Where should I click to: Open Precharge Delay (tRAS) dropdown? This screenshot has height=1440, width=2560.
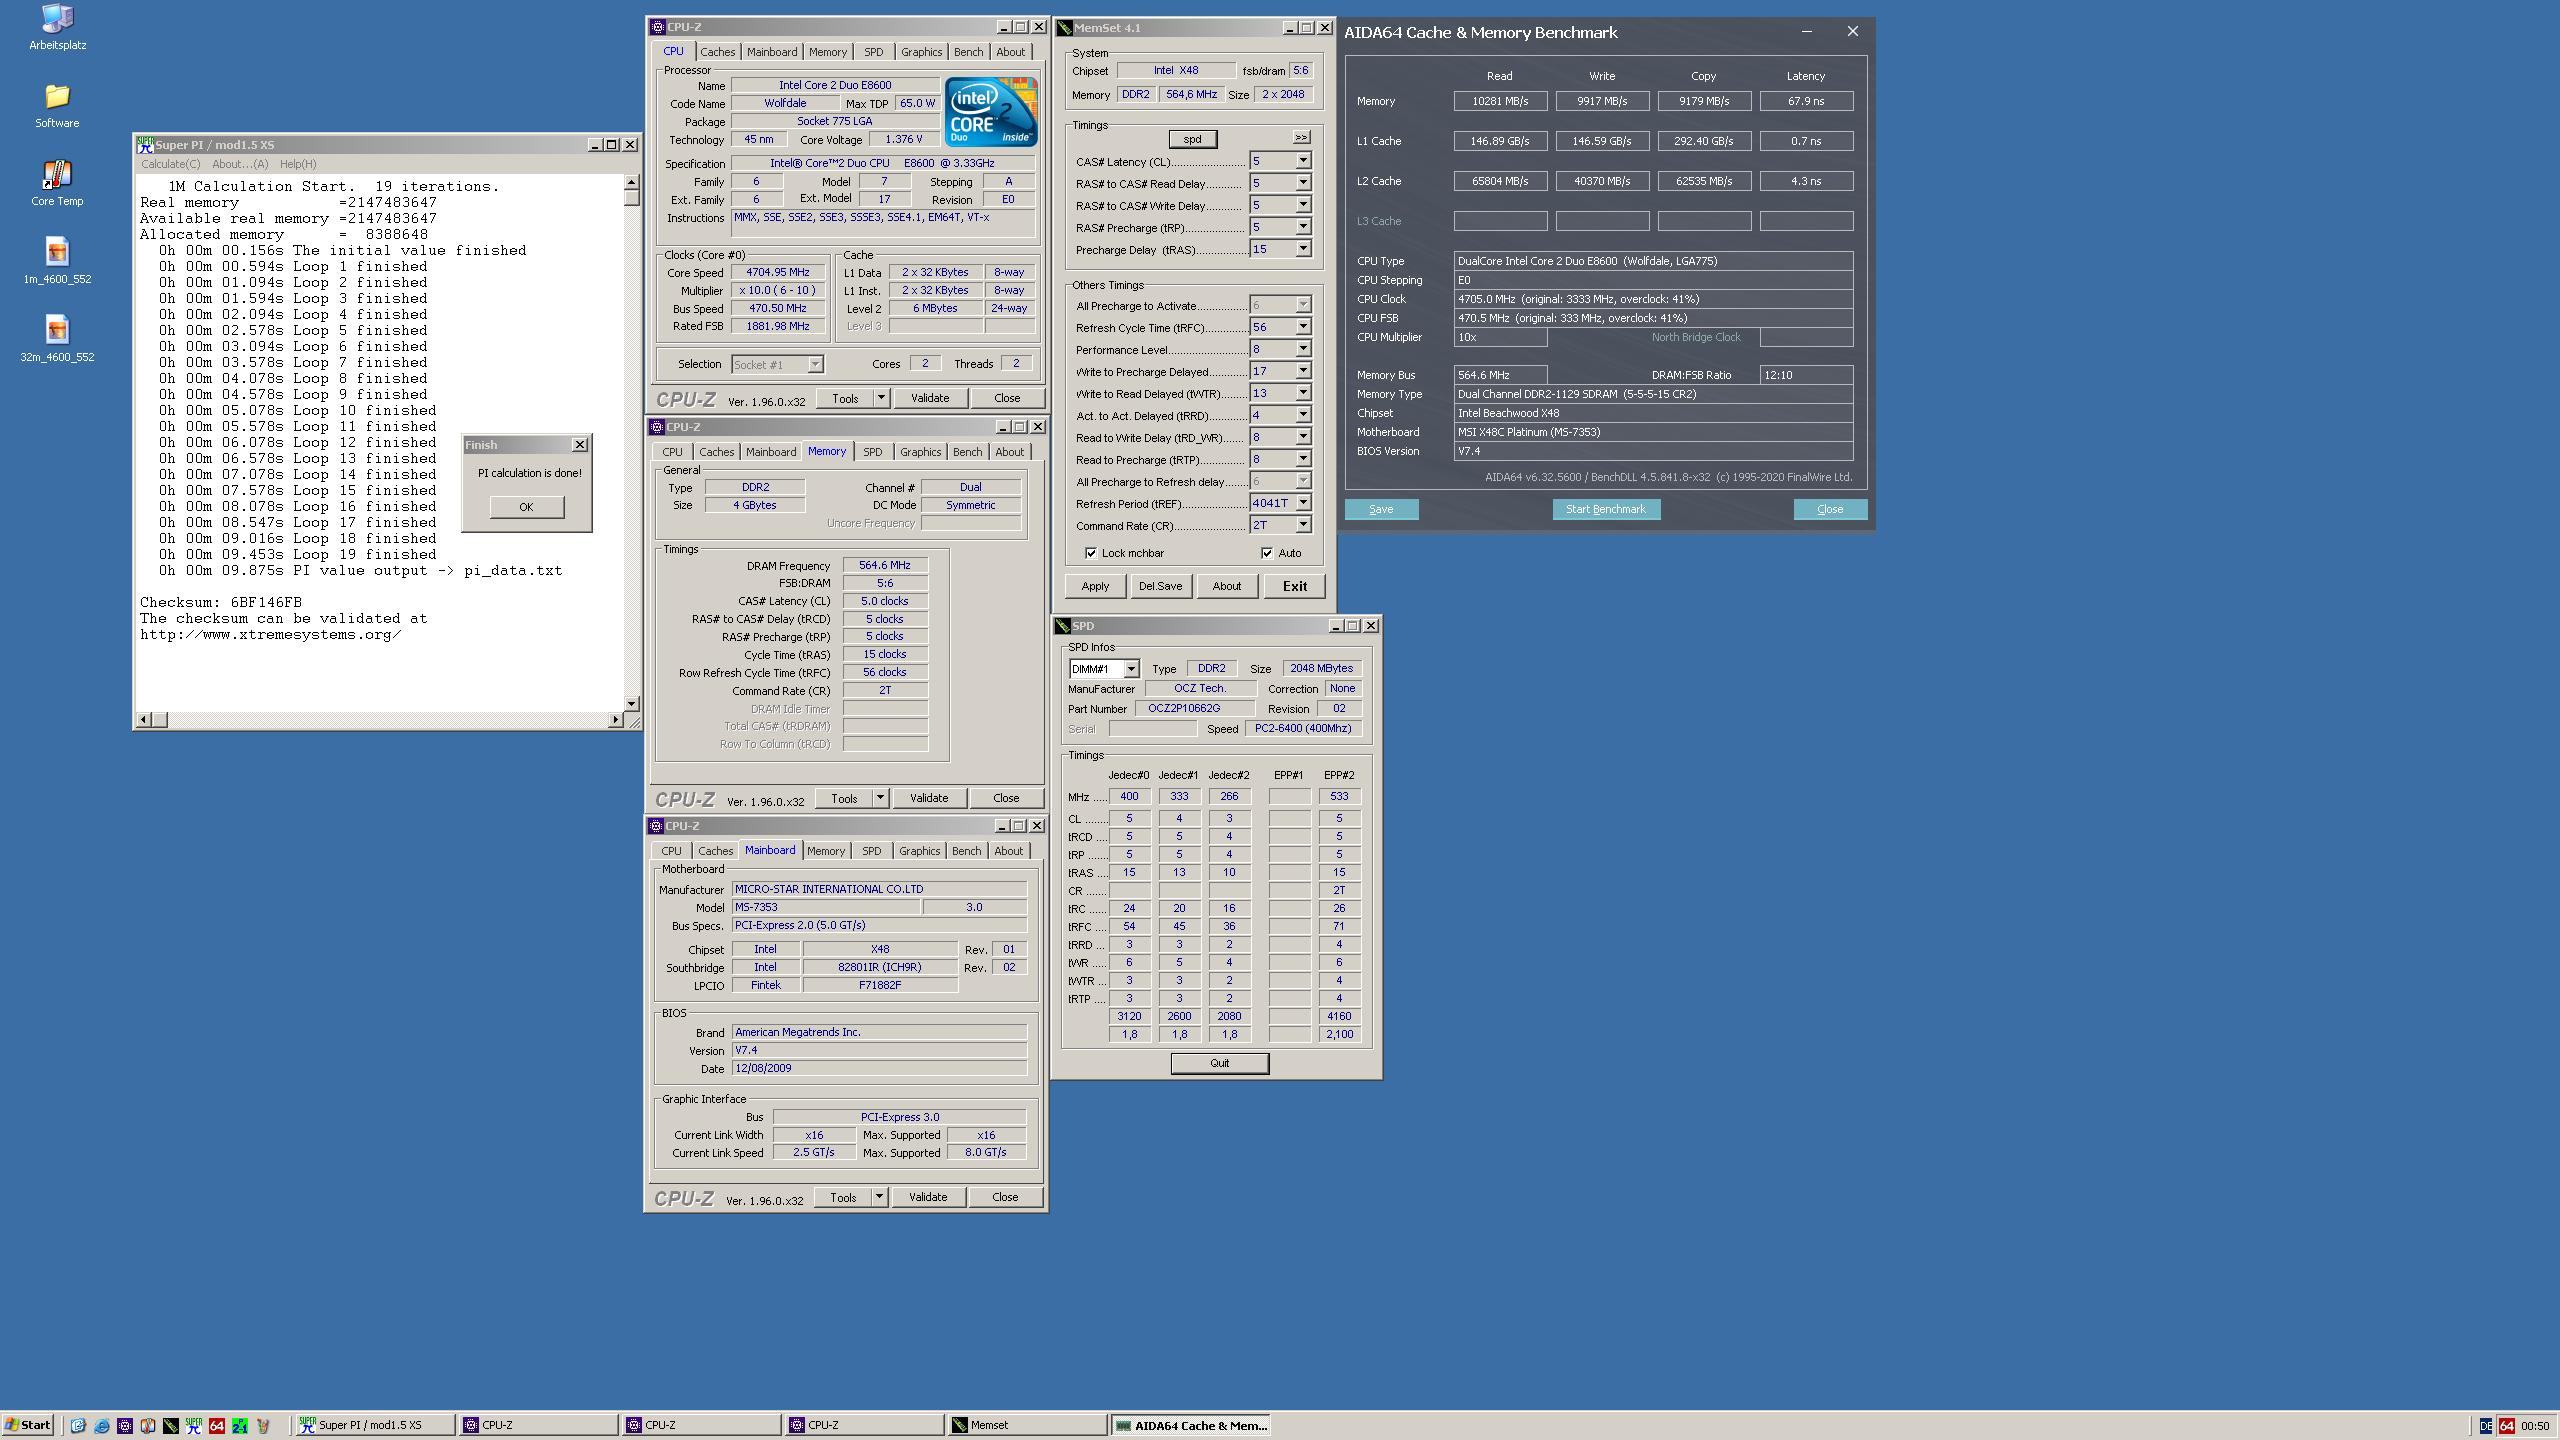[1303, 249]
